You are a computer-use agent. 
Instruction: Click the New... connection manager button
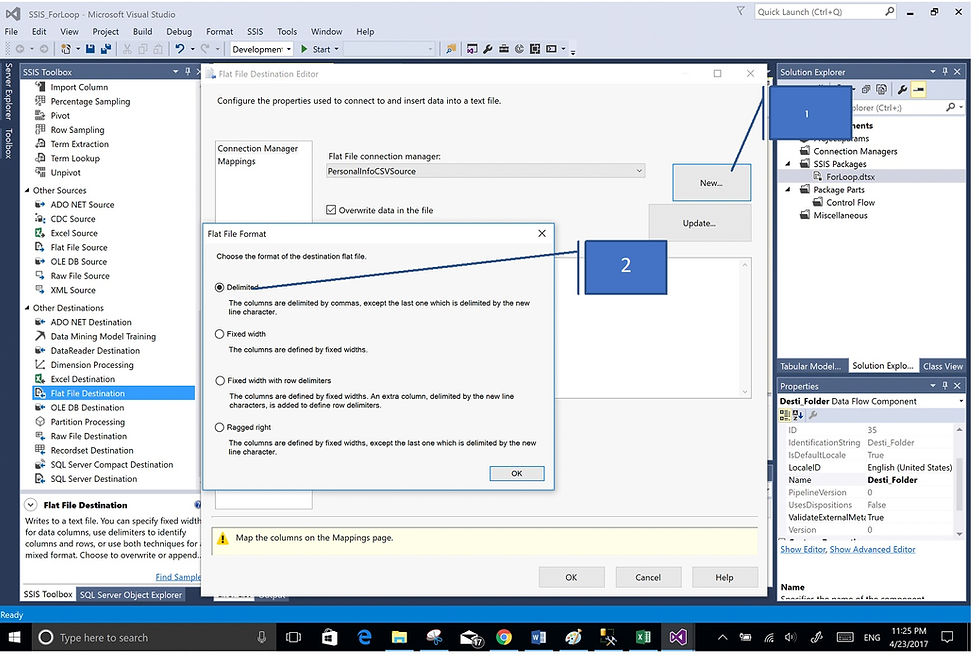[x=711, y=182]
